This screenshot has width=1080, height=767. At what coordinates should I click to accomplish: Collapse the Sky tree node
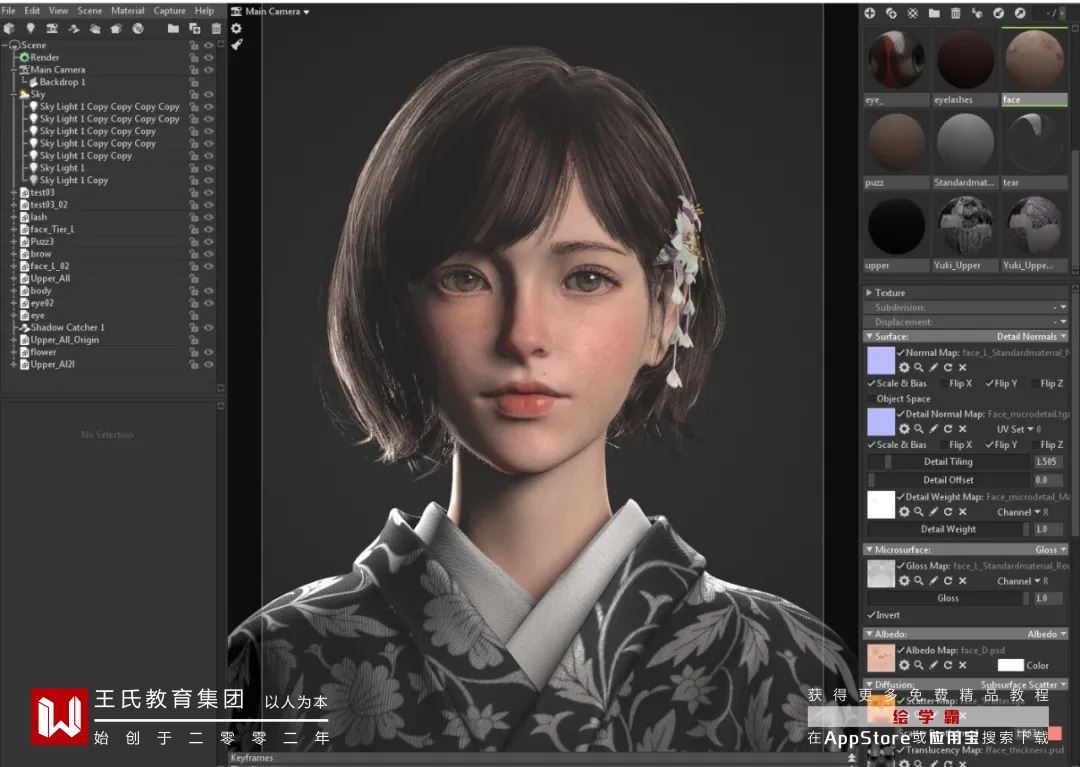[x=14, y=94]
